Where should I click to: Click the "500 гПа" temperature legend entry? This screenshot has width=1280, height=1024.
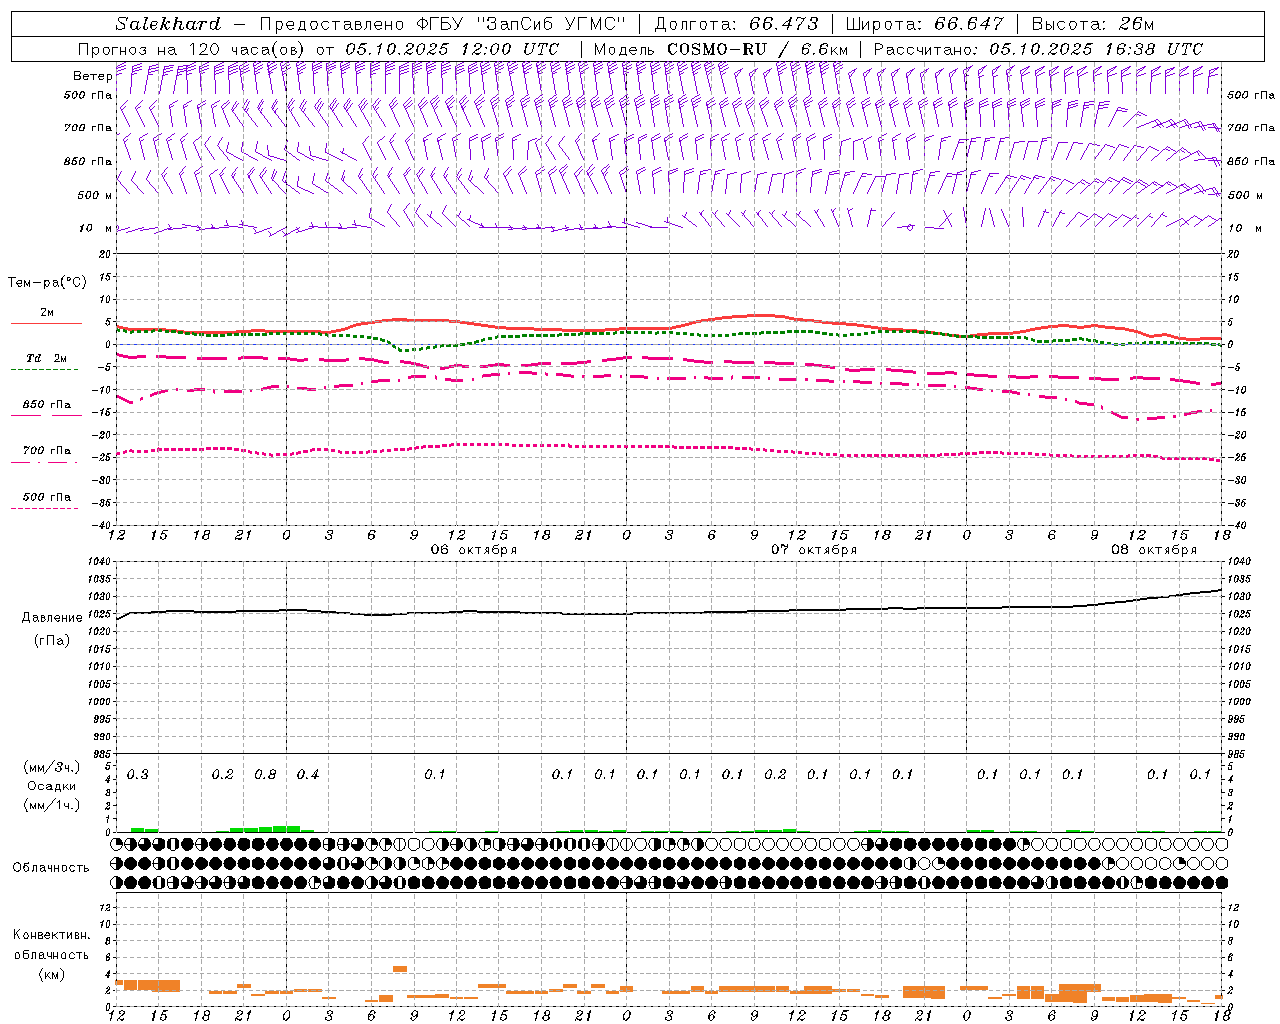pos(47,497)
